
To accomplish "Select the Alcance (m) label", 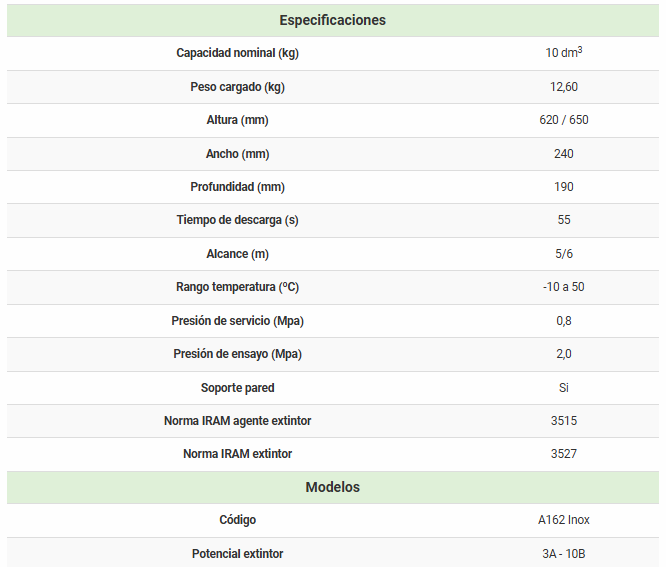I will click(237, 254).
